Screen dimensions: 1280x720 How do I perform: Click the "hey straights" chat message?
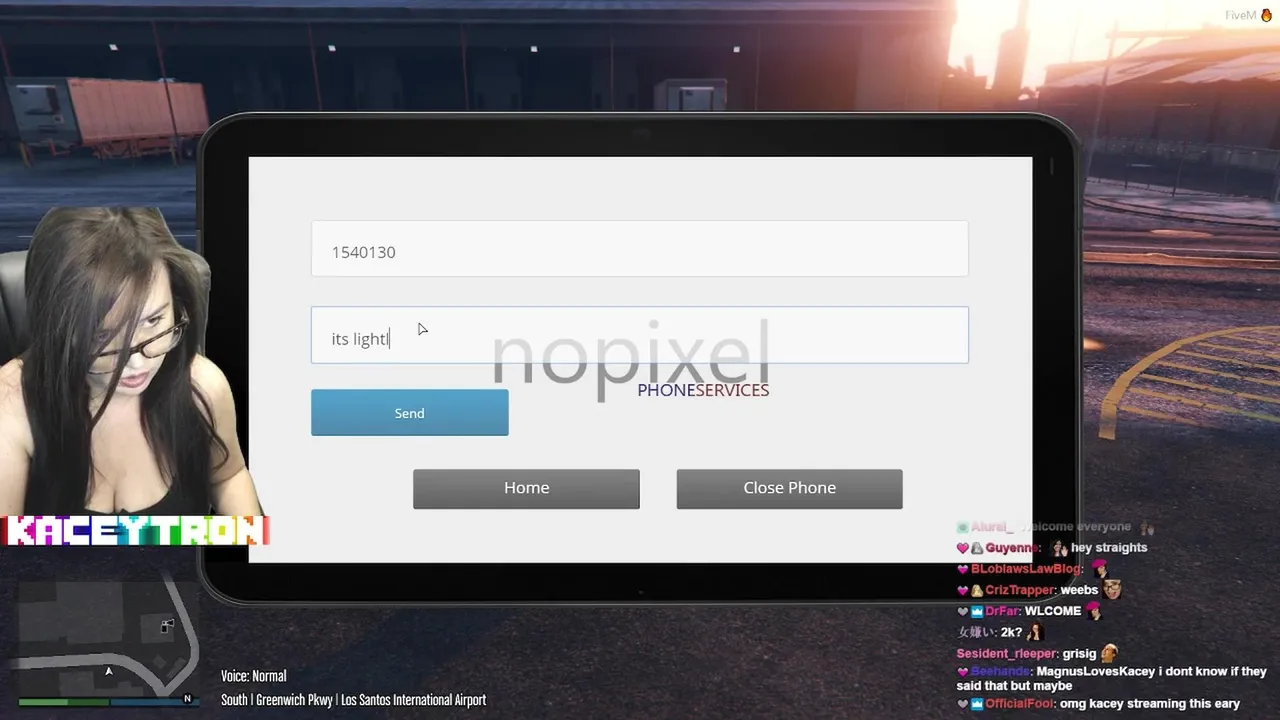[1109, 548]
